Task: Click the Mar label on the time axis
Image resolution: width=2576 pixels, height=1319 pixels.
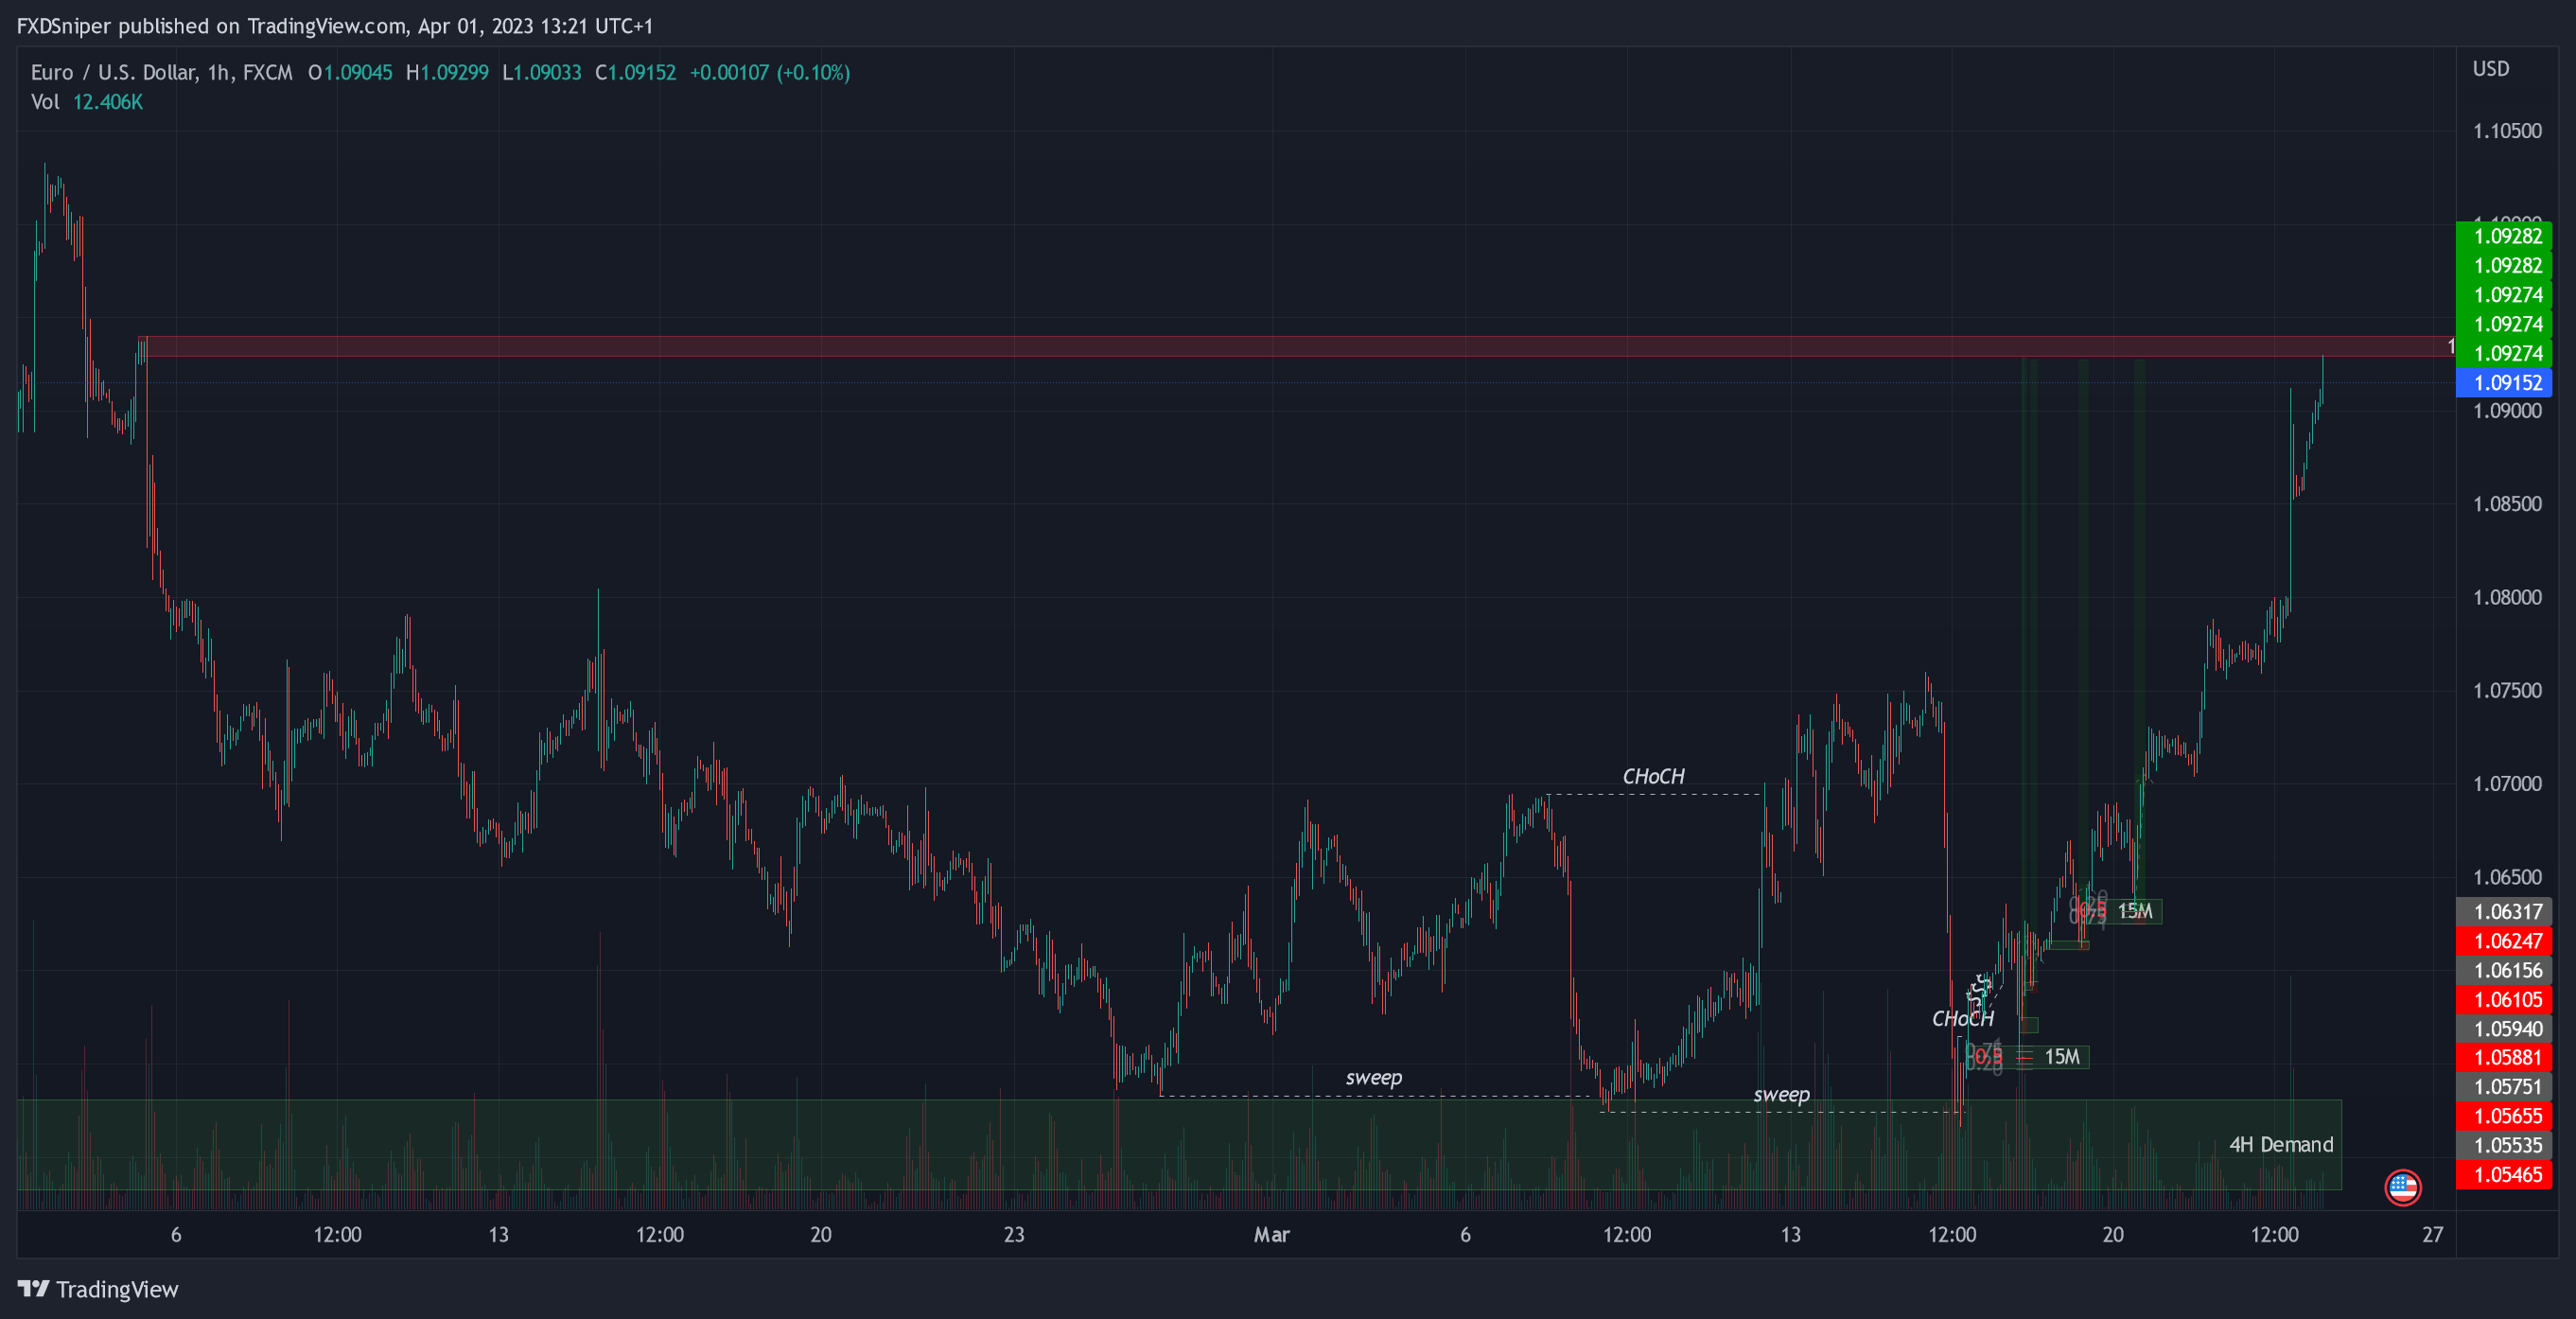Action: [1271, 1234]
